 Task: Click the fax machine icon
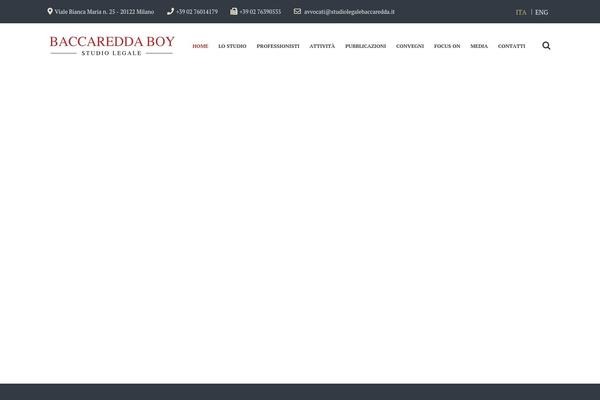[x=233, y=11]
